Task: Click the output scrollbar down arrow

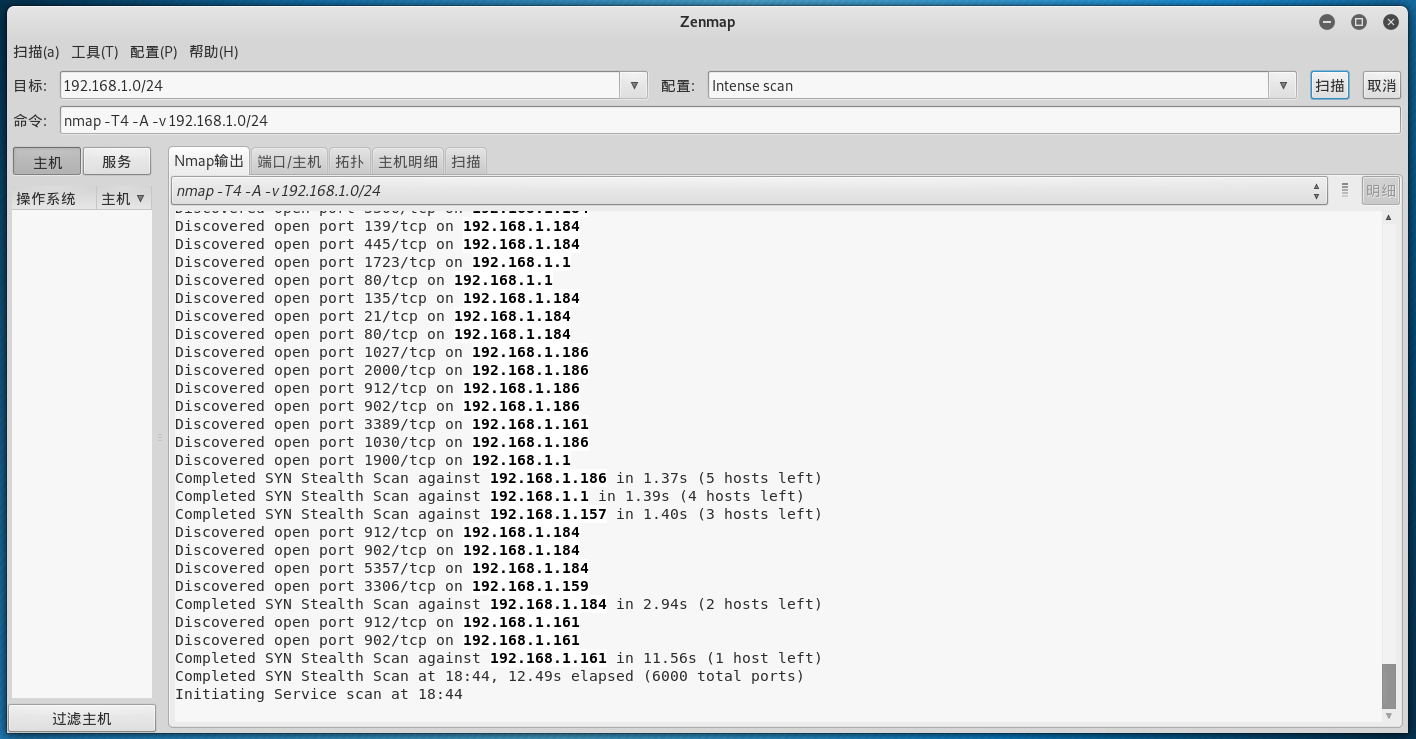Action: [1389, 715]
